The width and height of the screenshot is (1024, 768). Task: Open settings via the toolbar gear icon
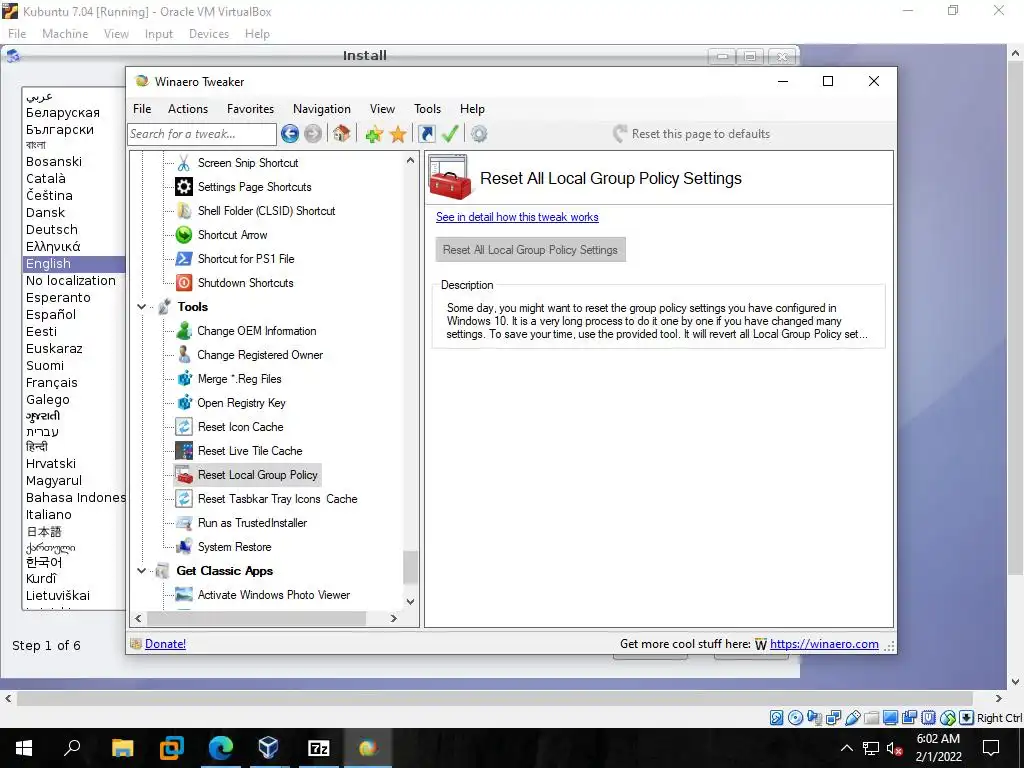click(479, 134)
